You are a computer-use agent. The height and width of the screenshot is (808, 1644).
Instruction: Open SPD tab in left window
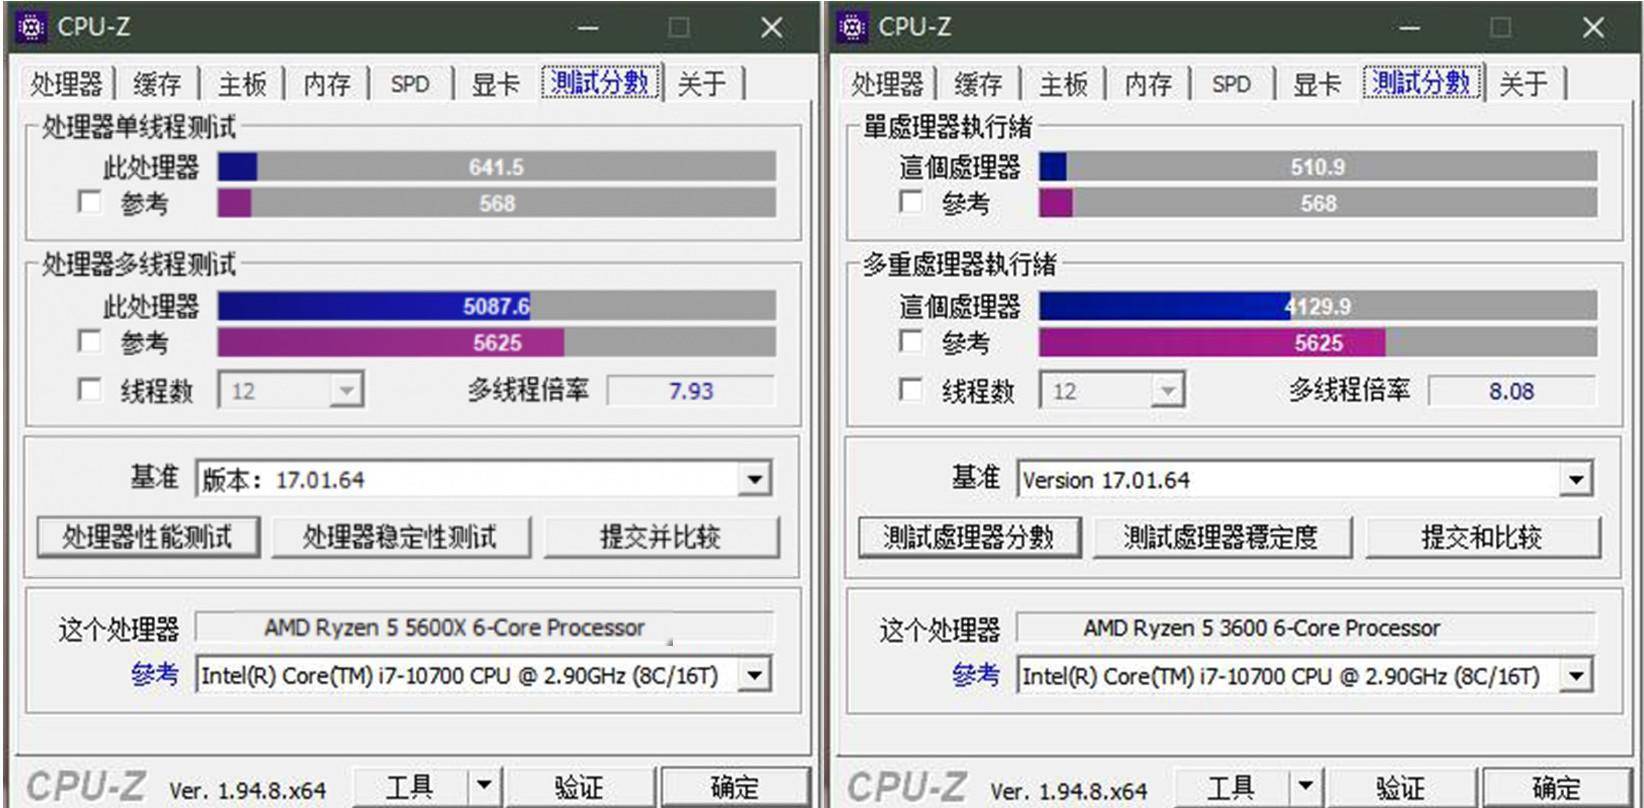(410, 84)
